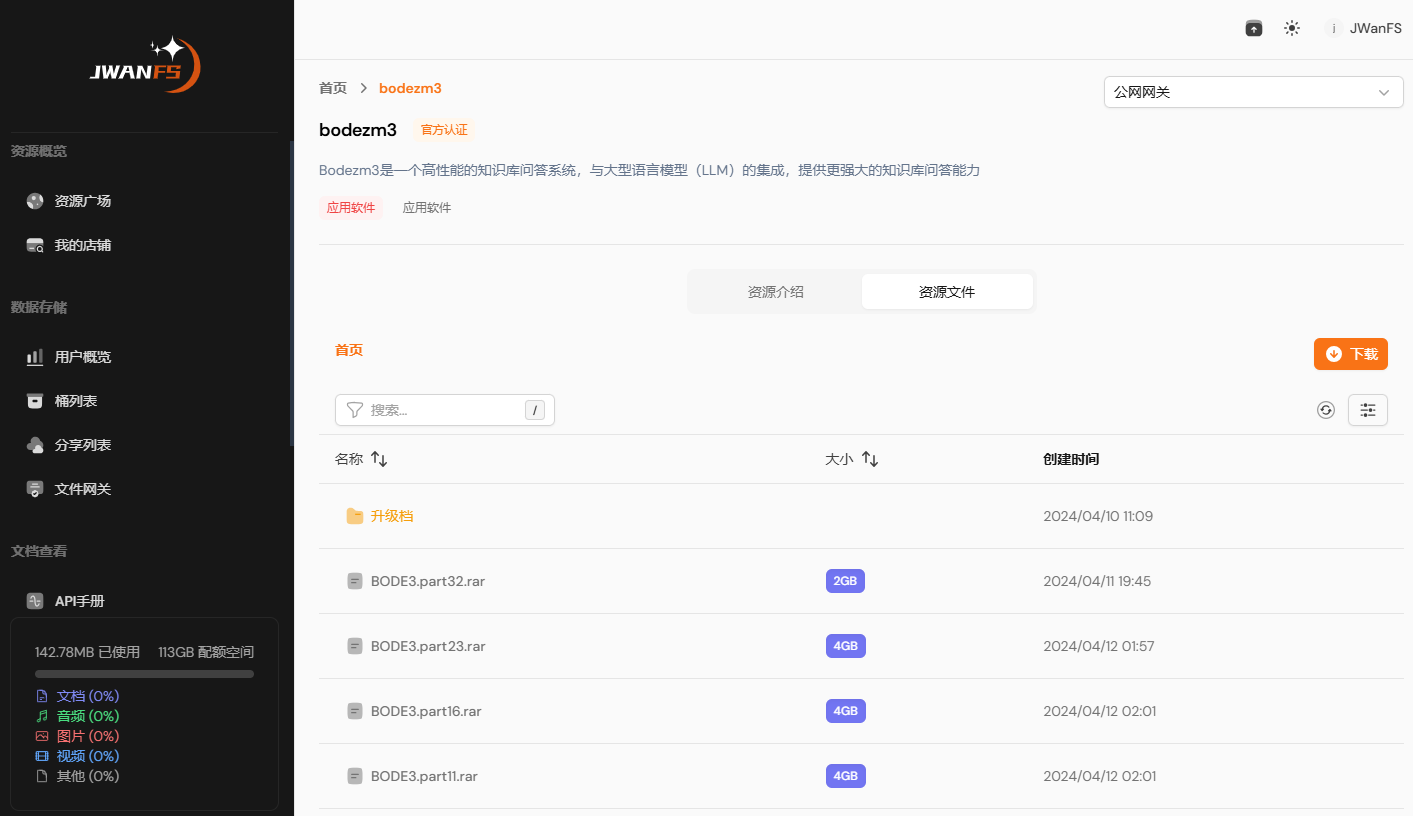Open 资源广场 in the sidebar
Viewport: 1413px width, 816px height.
pos(83,201)
